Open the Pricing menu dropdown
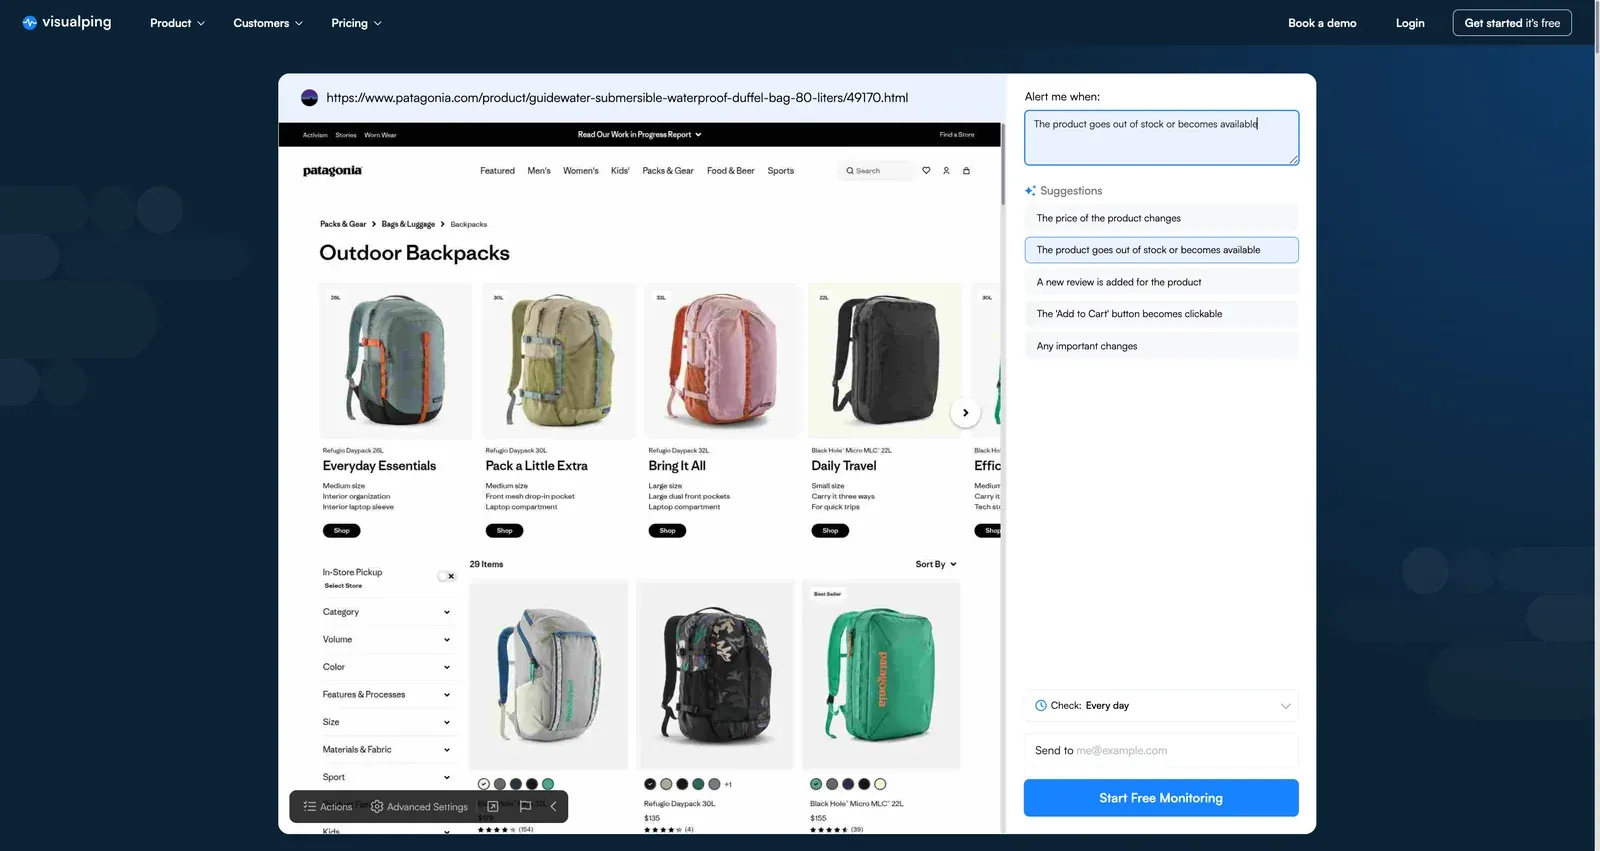The width and height of the screenshot is (1600, 851). click(356, 23)
